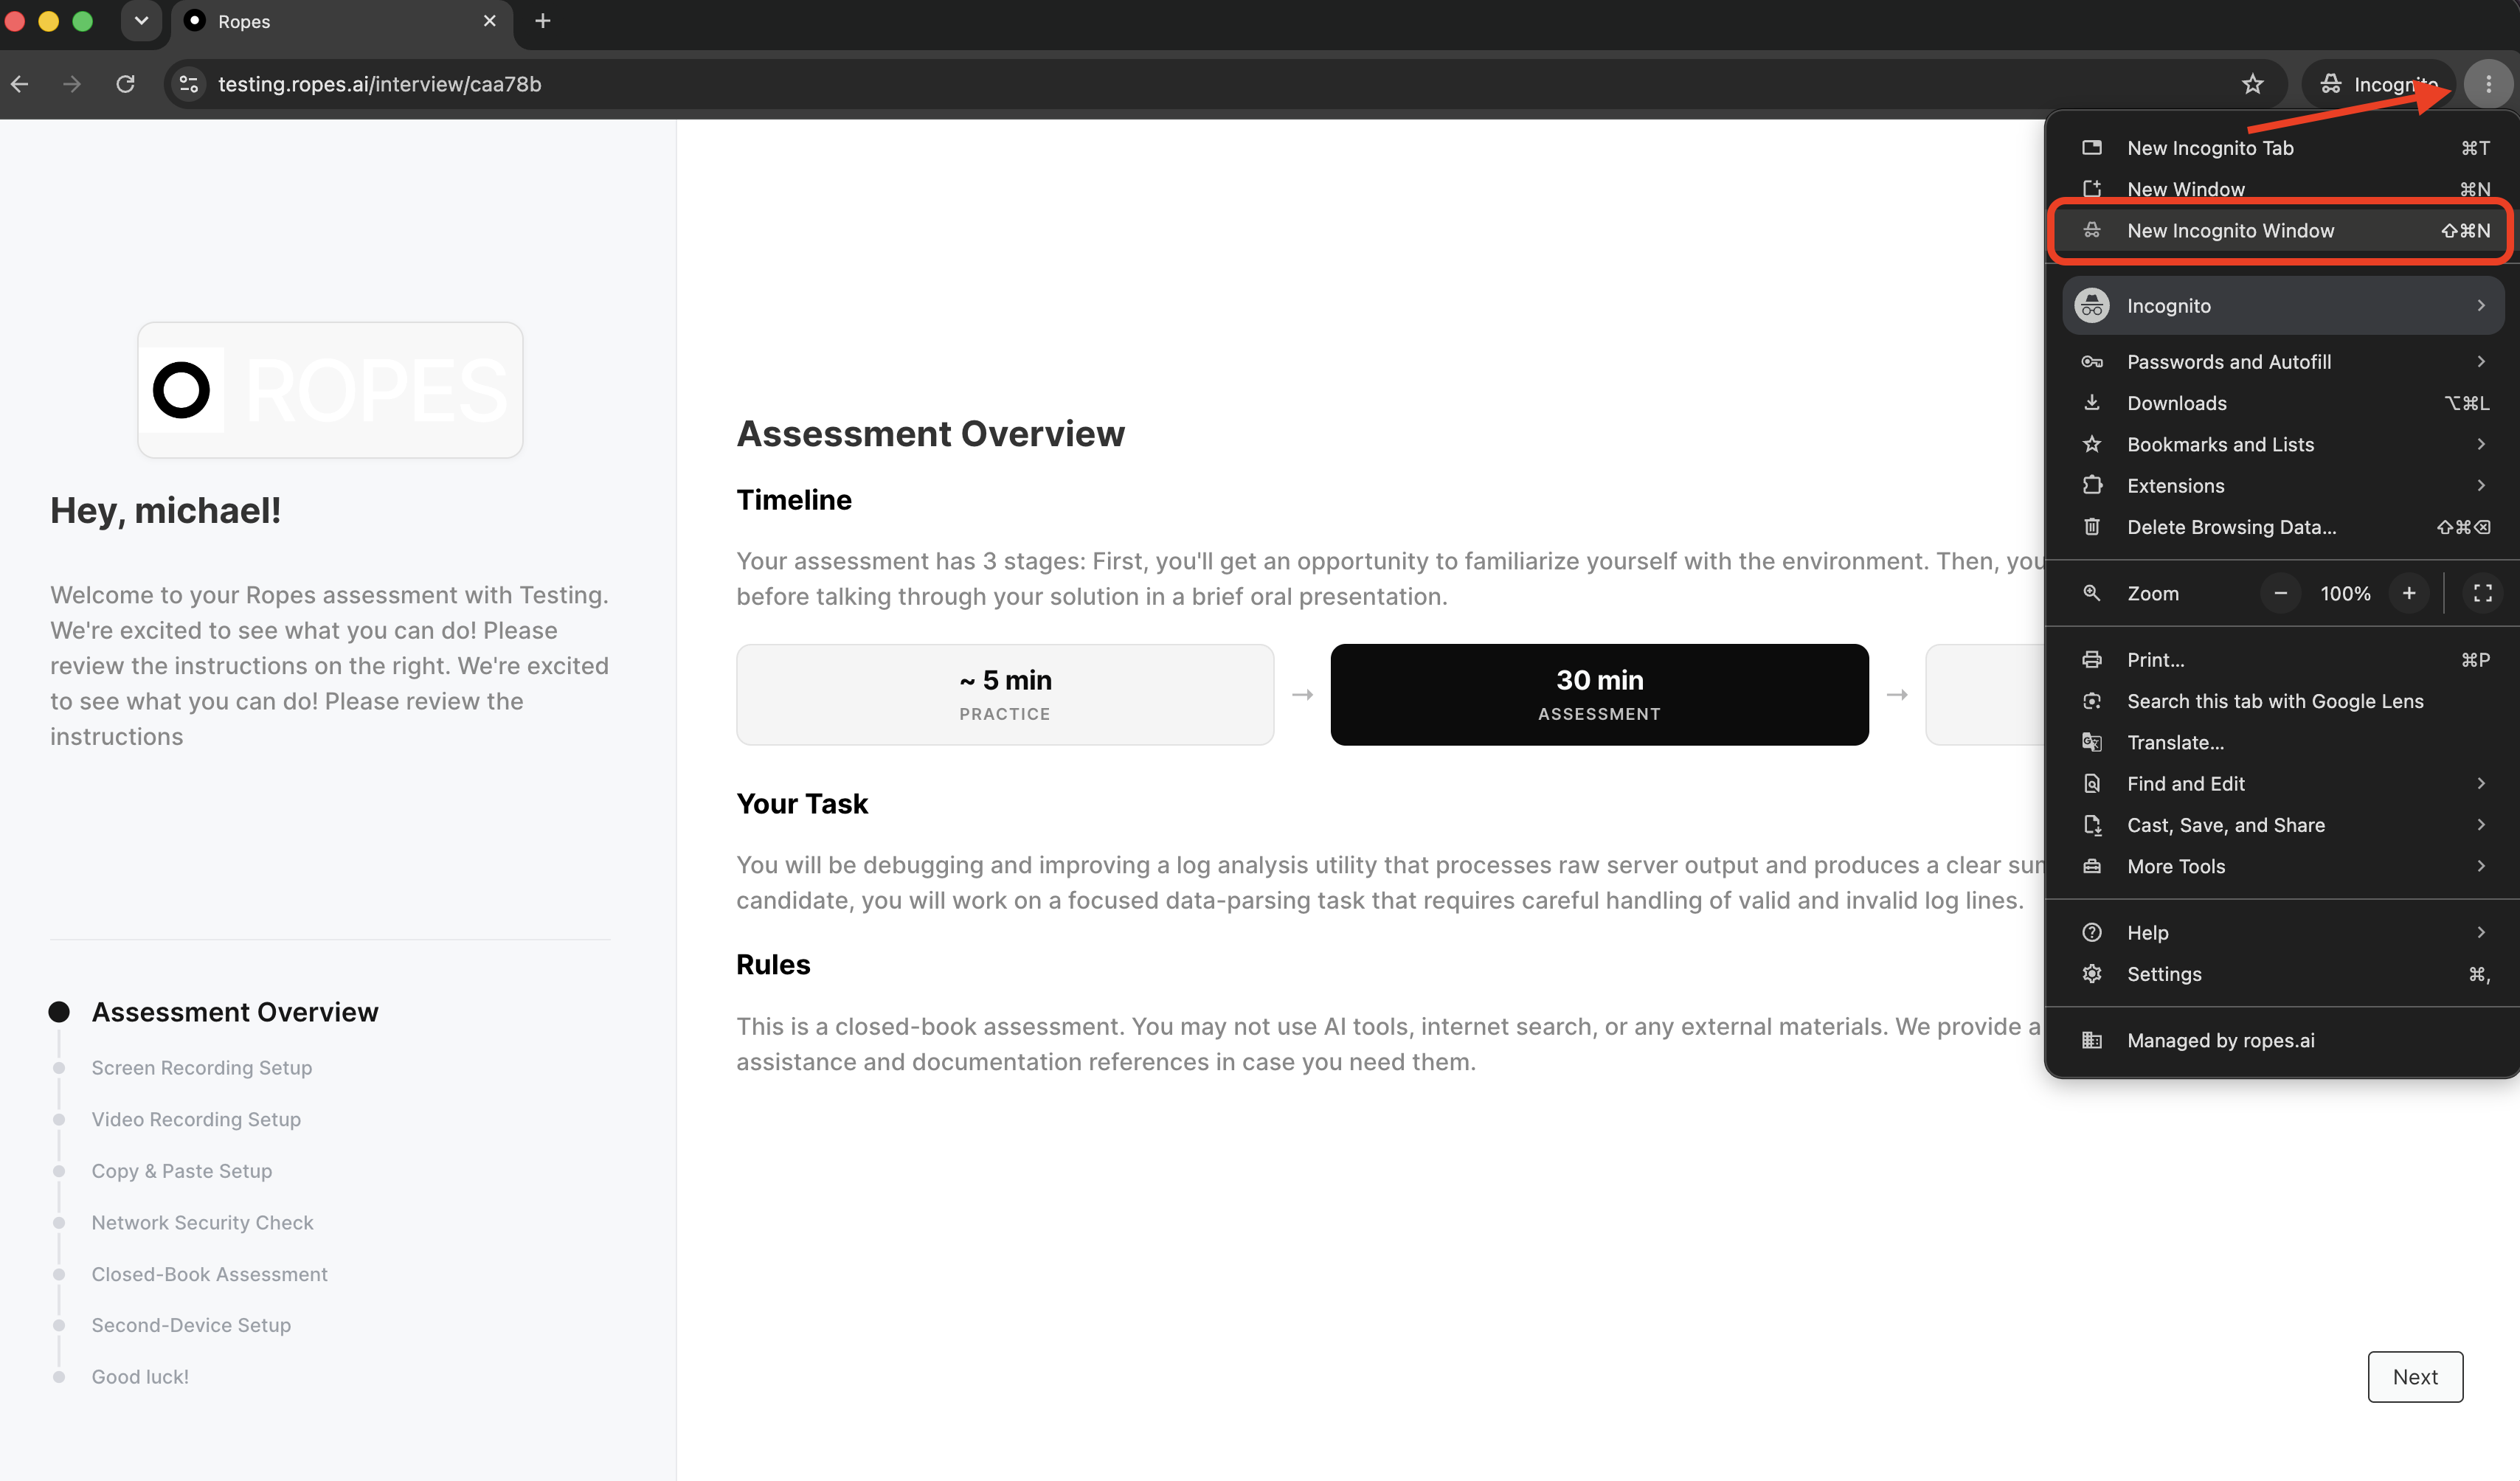Screen dimensions: 2520x1481
Task: Click the "Rules" section heading
Action: click(773, 965)
